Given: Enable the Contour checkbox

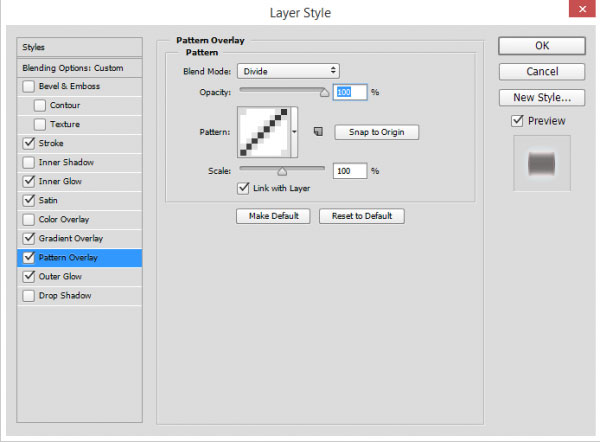Looking at the screenshot, I should pyautogui.click(x=39, y=105).
